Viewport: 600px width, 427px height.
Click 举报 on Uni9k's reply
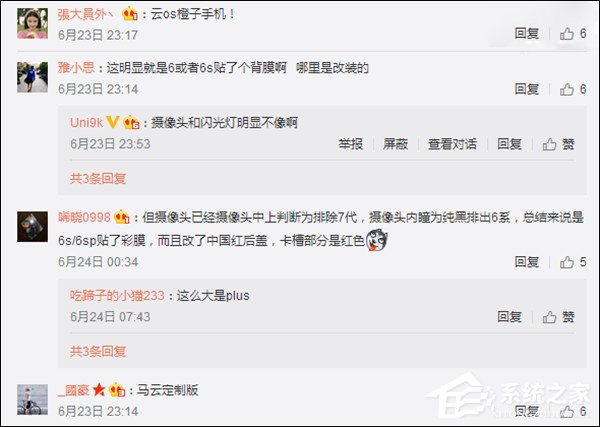(351, 144)
